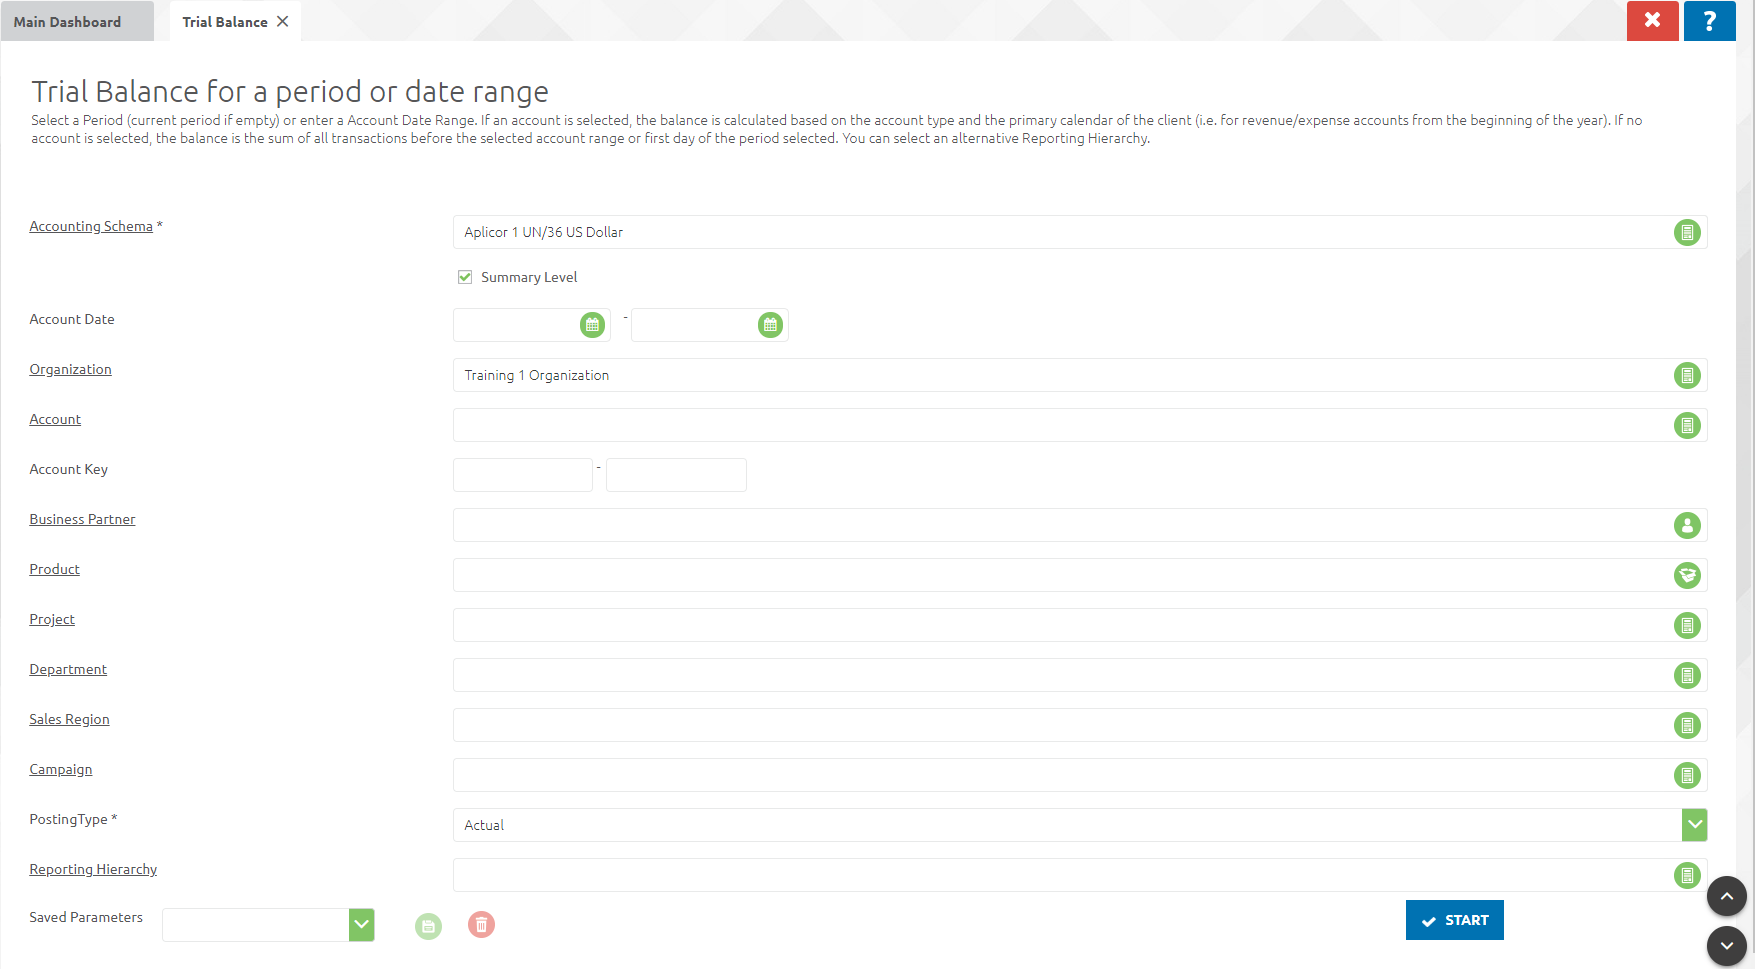
Task: Switch to the Main Dashboard tab
Action: [68, 22]
